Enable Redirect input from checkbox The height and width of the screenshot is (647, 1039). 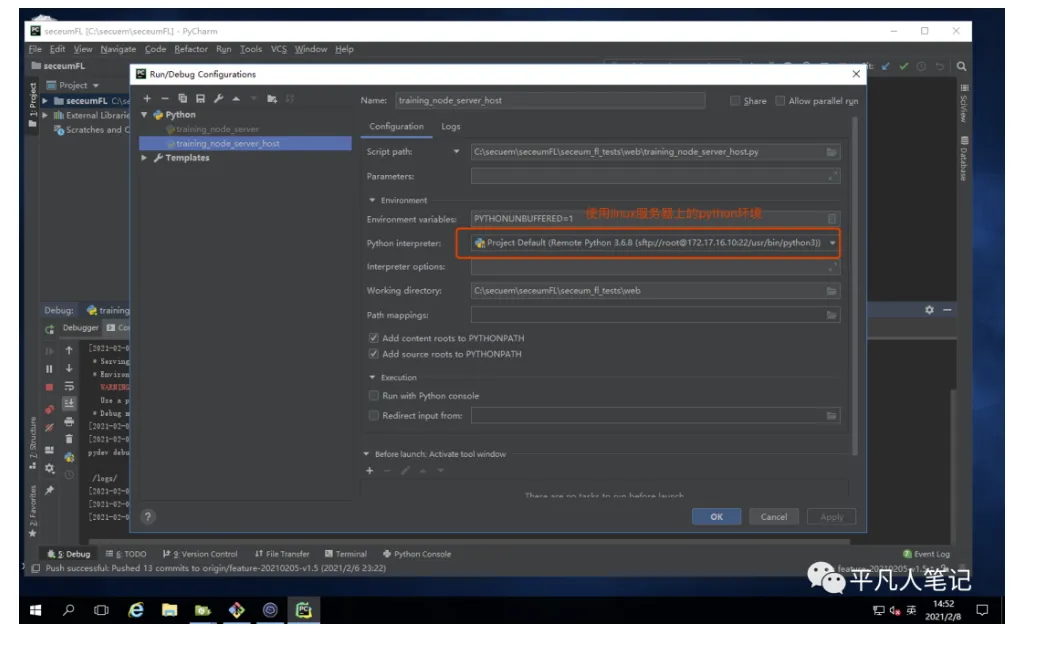(x=374, y=416)
